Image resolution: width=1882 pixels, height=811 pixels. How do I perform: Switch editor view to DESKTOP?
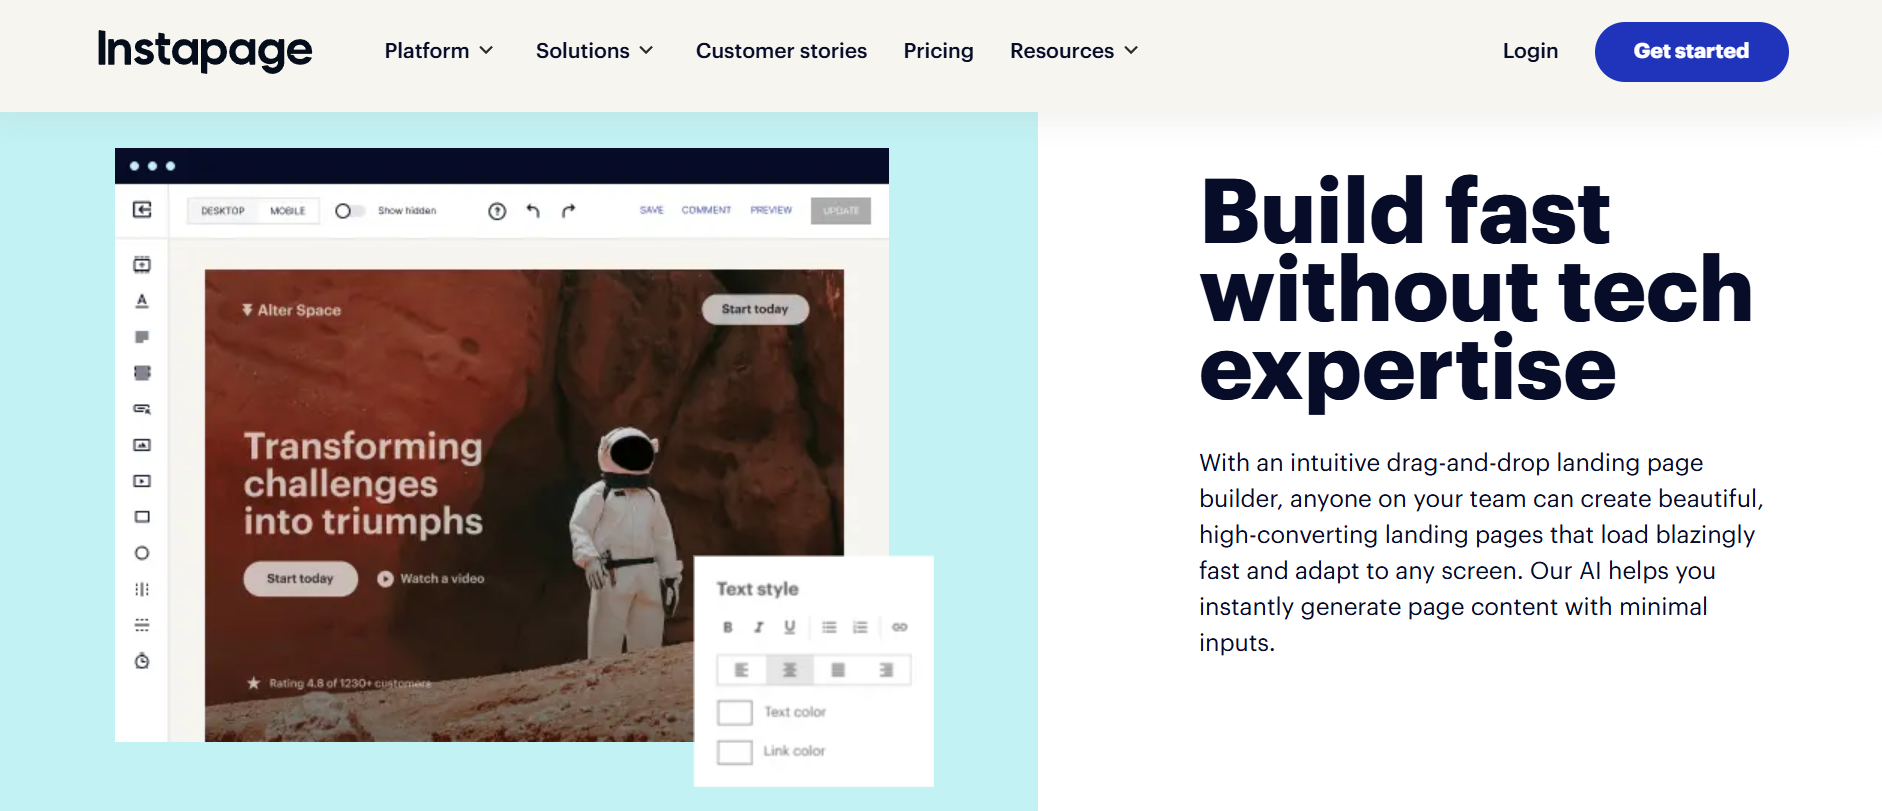tap(222, 211)
